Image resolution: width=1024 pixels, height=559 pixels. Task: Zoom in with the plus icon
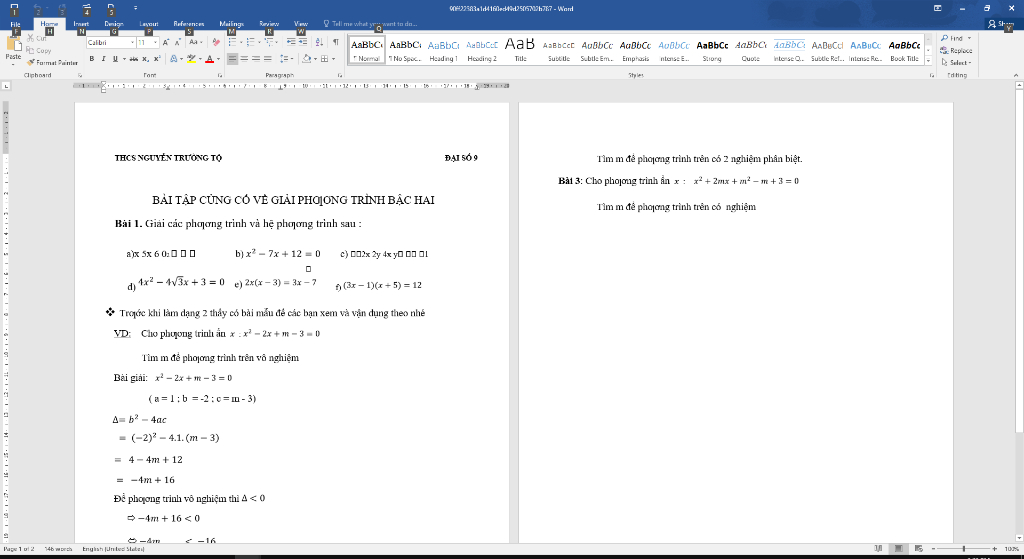click(x=995, y=549)
